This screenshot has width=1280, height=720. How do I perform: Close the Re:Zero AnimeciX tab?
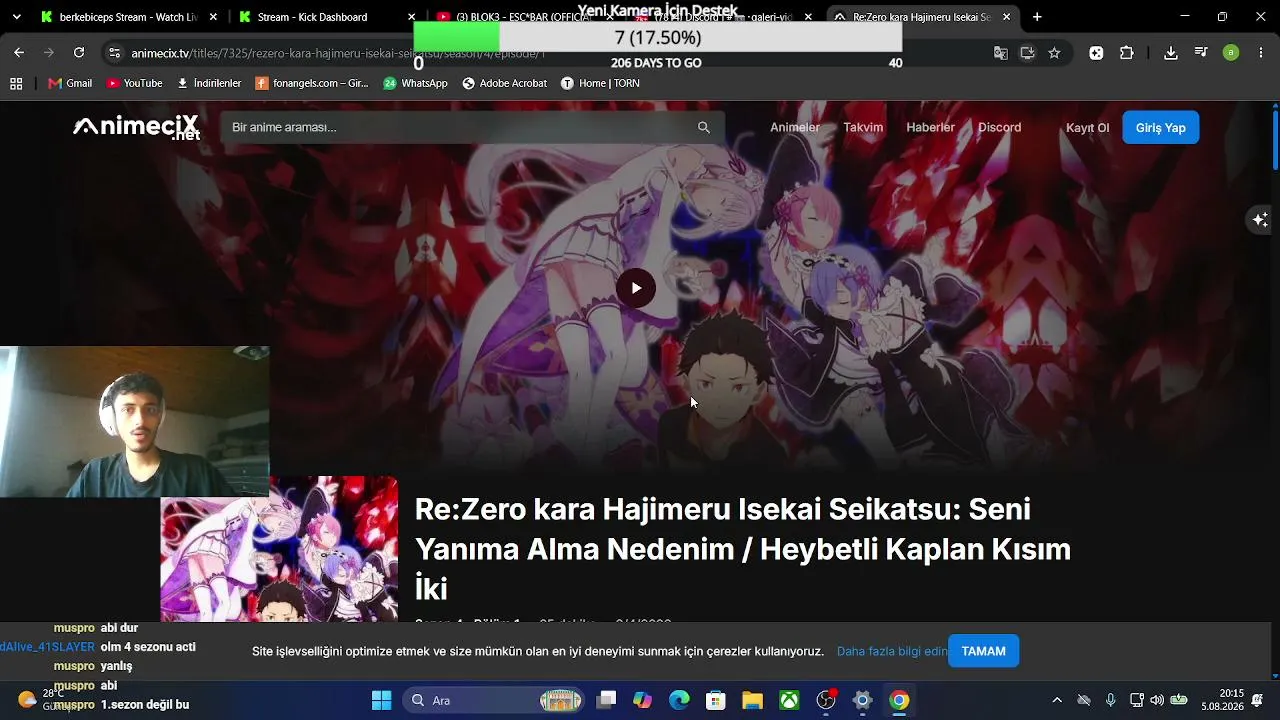[x=1006, y=17]
